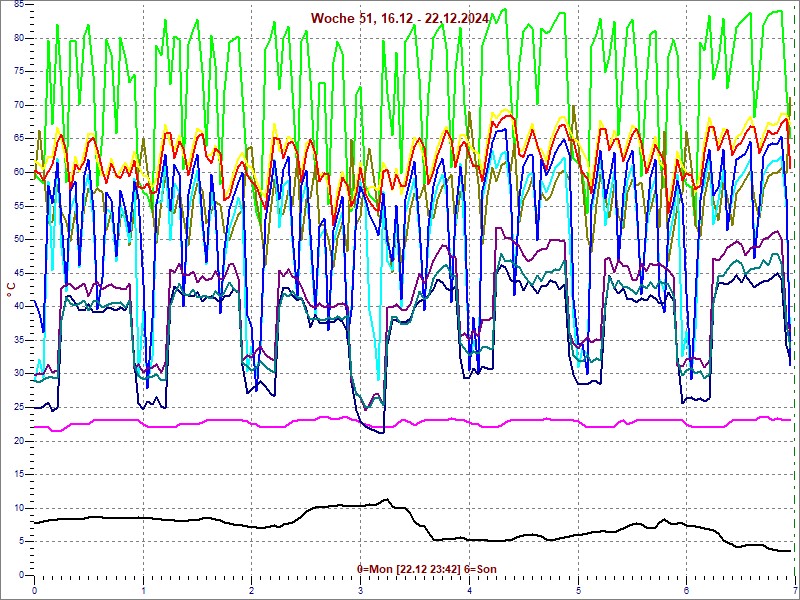The image size is (800, 600).
Task: Select x-axis tick label 6
Action: 686,589
